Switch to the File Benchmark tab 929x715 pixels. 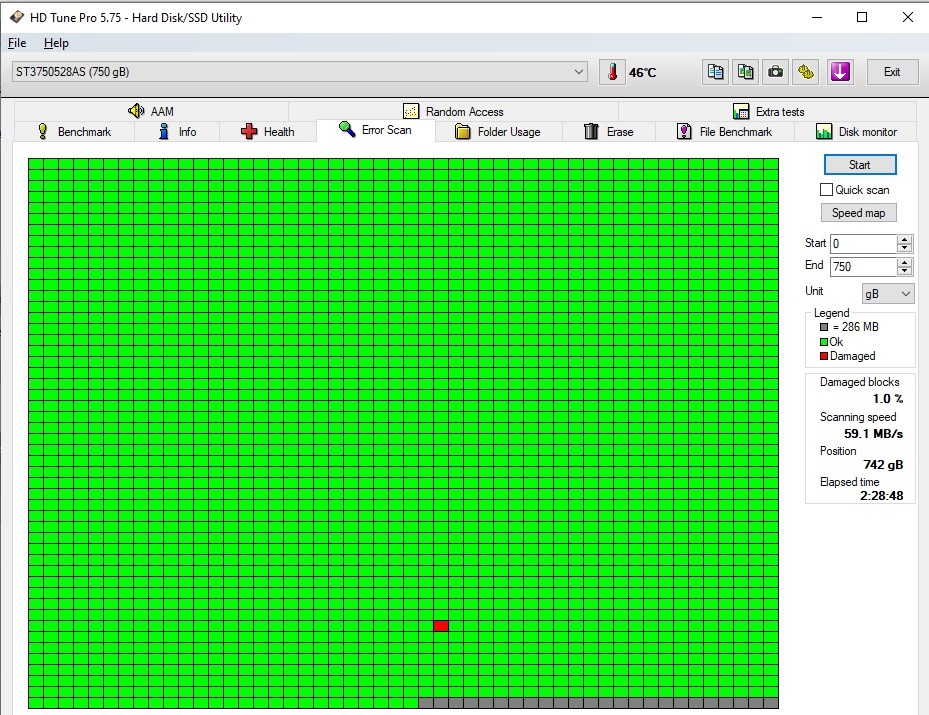(725, 132)
